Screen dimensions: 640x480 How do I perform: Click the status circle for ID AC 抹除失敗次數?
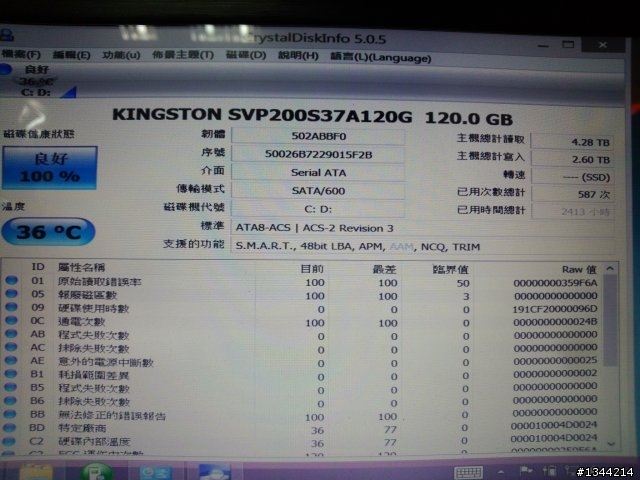(x=11, y=347)
